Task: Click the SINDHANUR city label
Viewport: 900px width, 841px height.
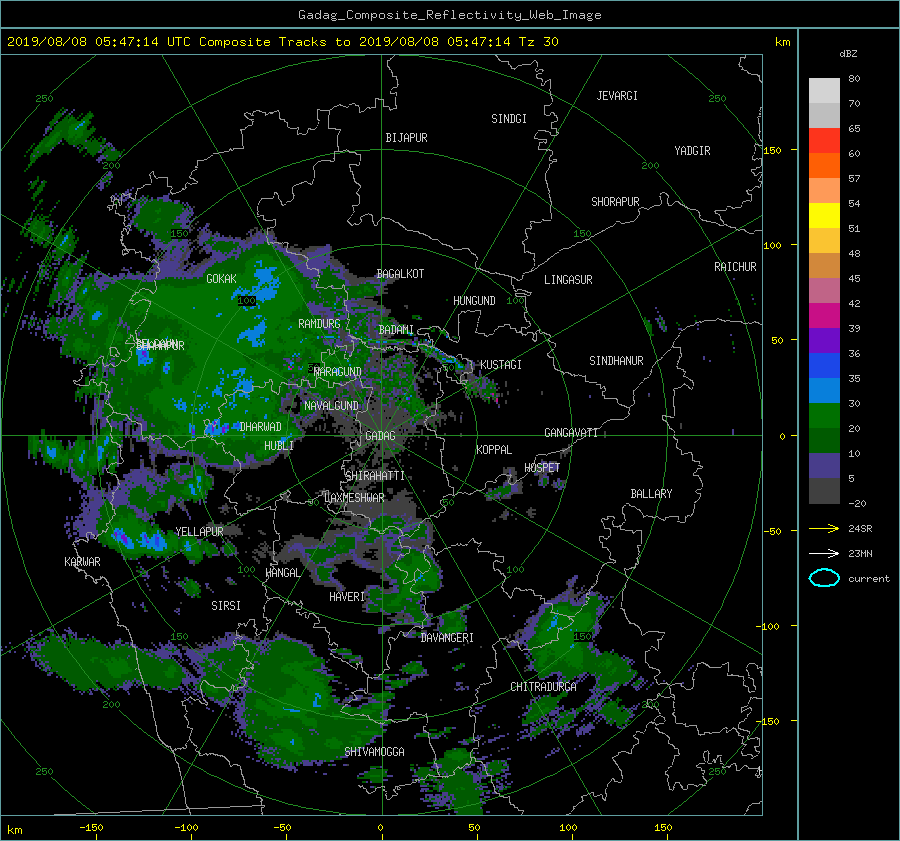Action: (x=616, y=361)
